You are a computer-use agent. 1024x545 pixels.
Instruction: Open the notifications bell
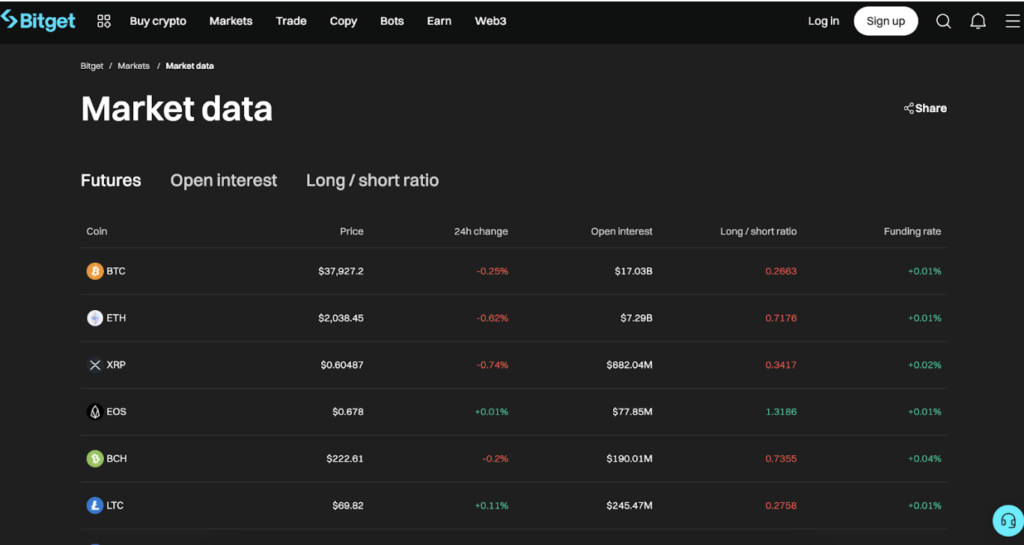click(978, 21)
